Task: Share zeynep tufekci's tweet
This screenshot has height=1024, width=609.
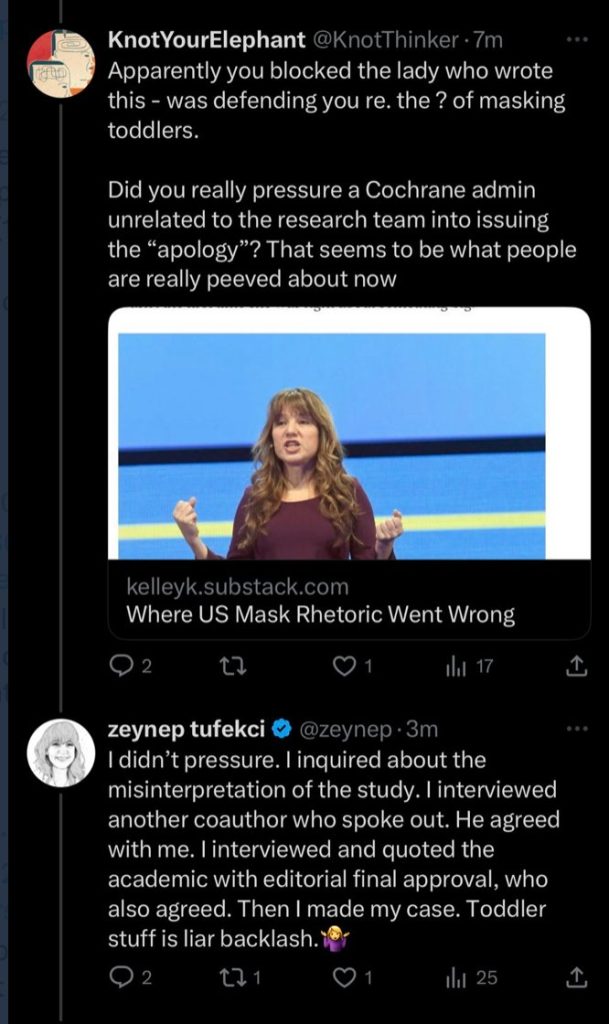Action: 576,978
